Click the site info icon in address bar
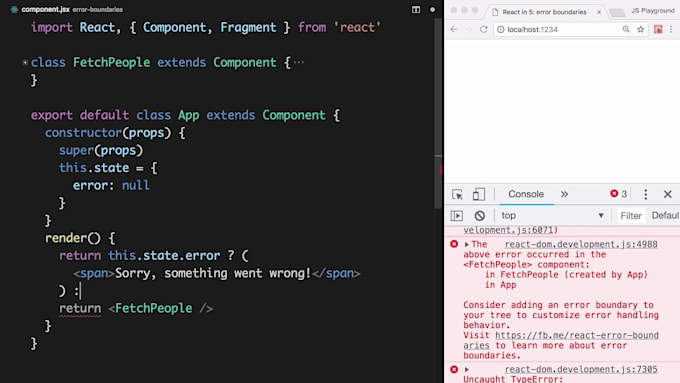Screen dimensions: 680x383 (500, 29)
